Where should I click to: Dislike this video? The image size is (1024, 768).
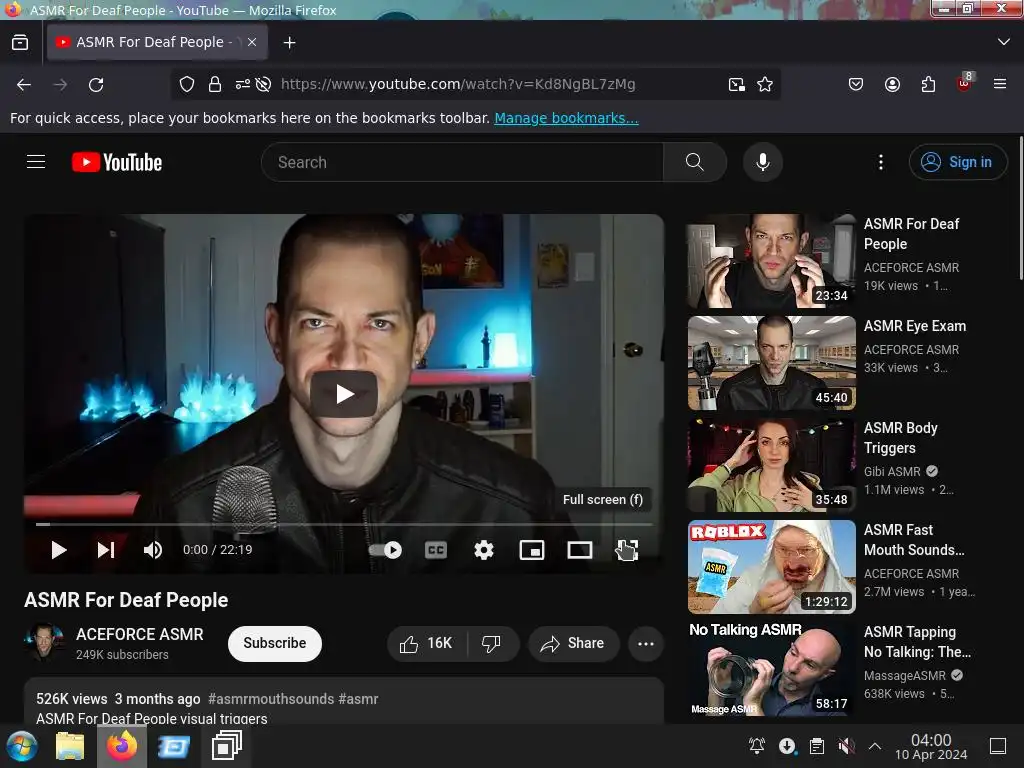pos(492,643)
